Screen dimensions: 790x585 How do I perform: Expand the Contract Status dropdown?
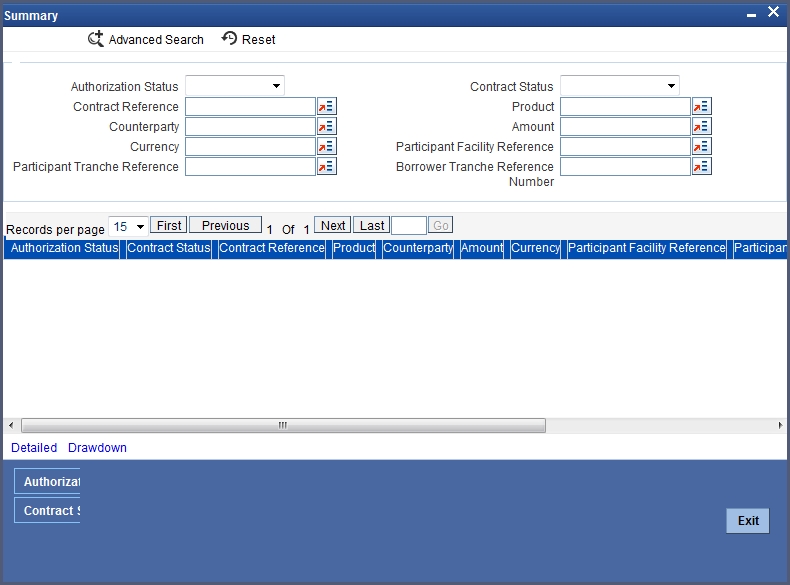click(620, 86)
